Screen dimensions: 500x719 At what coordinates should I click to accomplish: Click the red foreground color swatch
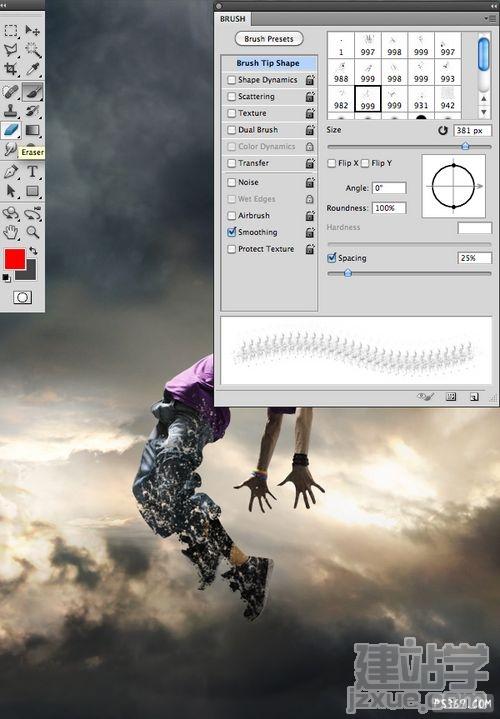[x=15, y=259]
